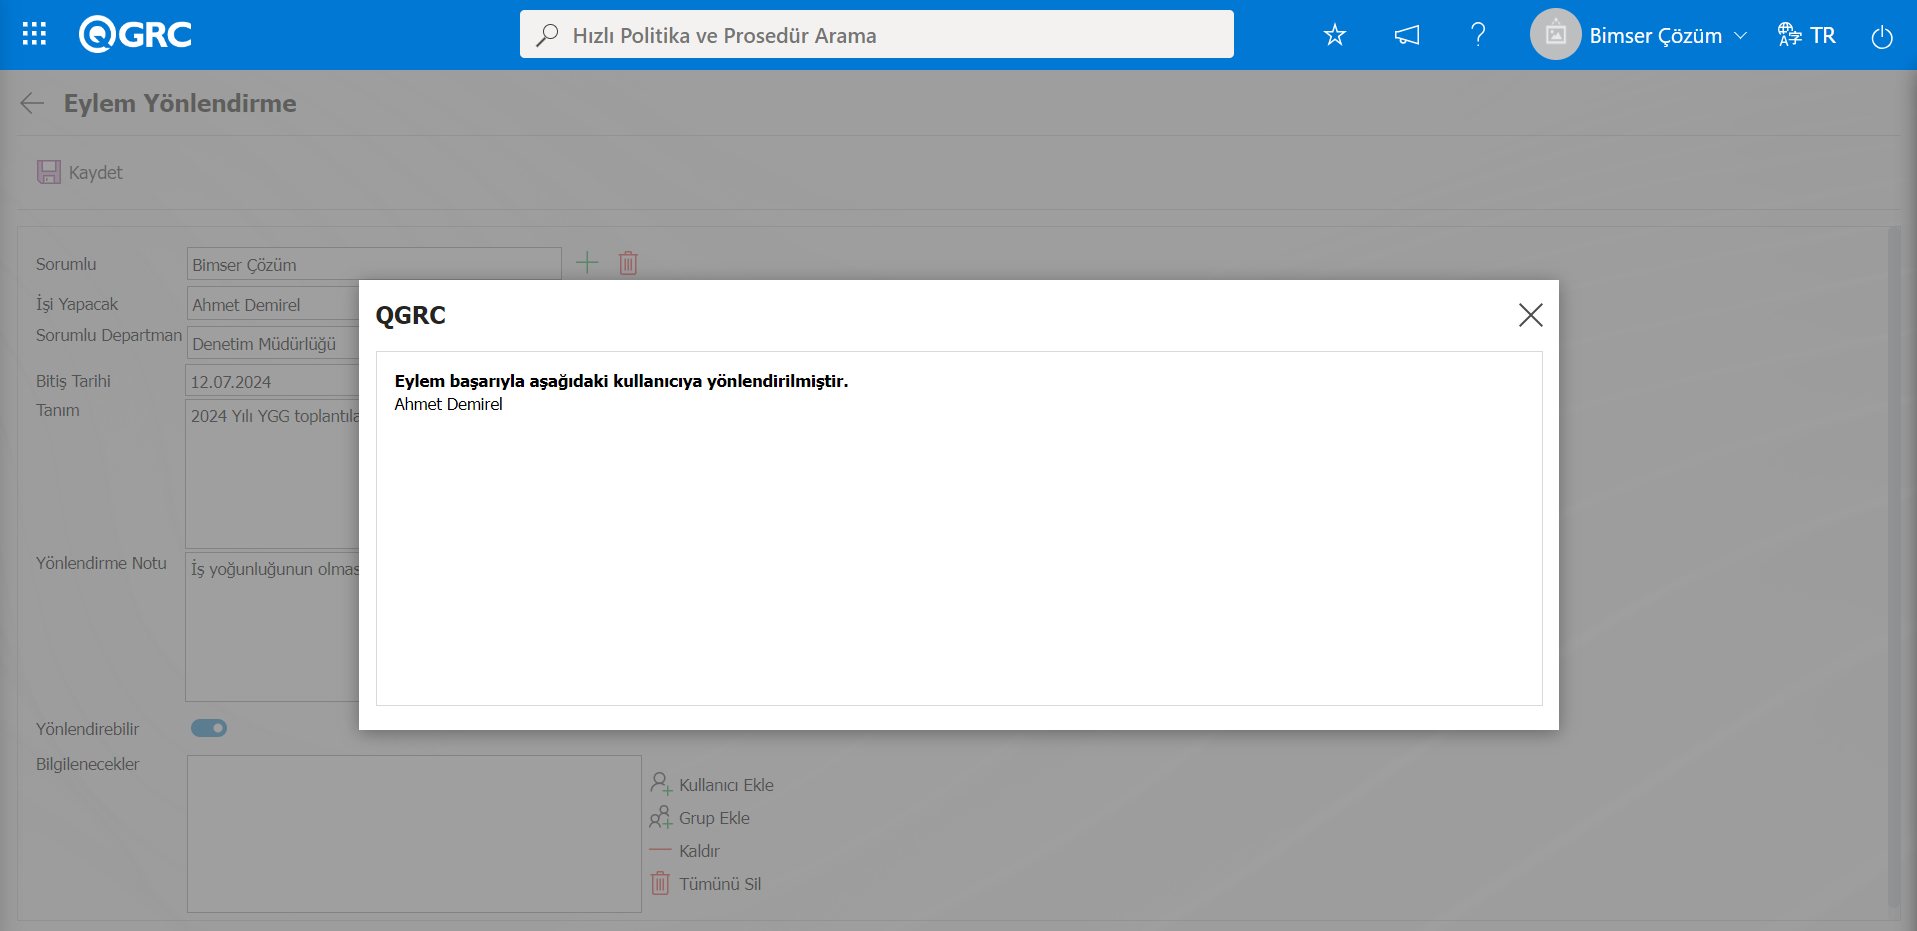This screenshot has height=931, width=1917.
Task: Click the red trash icon beside Sorumlu
Action: [628, 263]
